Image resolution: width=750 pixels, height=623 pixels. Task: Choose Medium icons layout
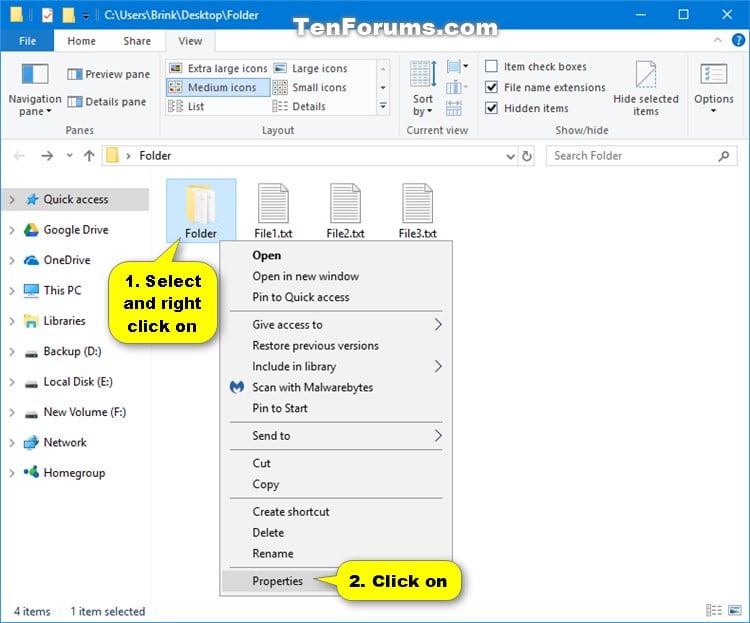tap(218, 88)
